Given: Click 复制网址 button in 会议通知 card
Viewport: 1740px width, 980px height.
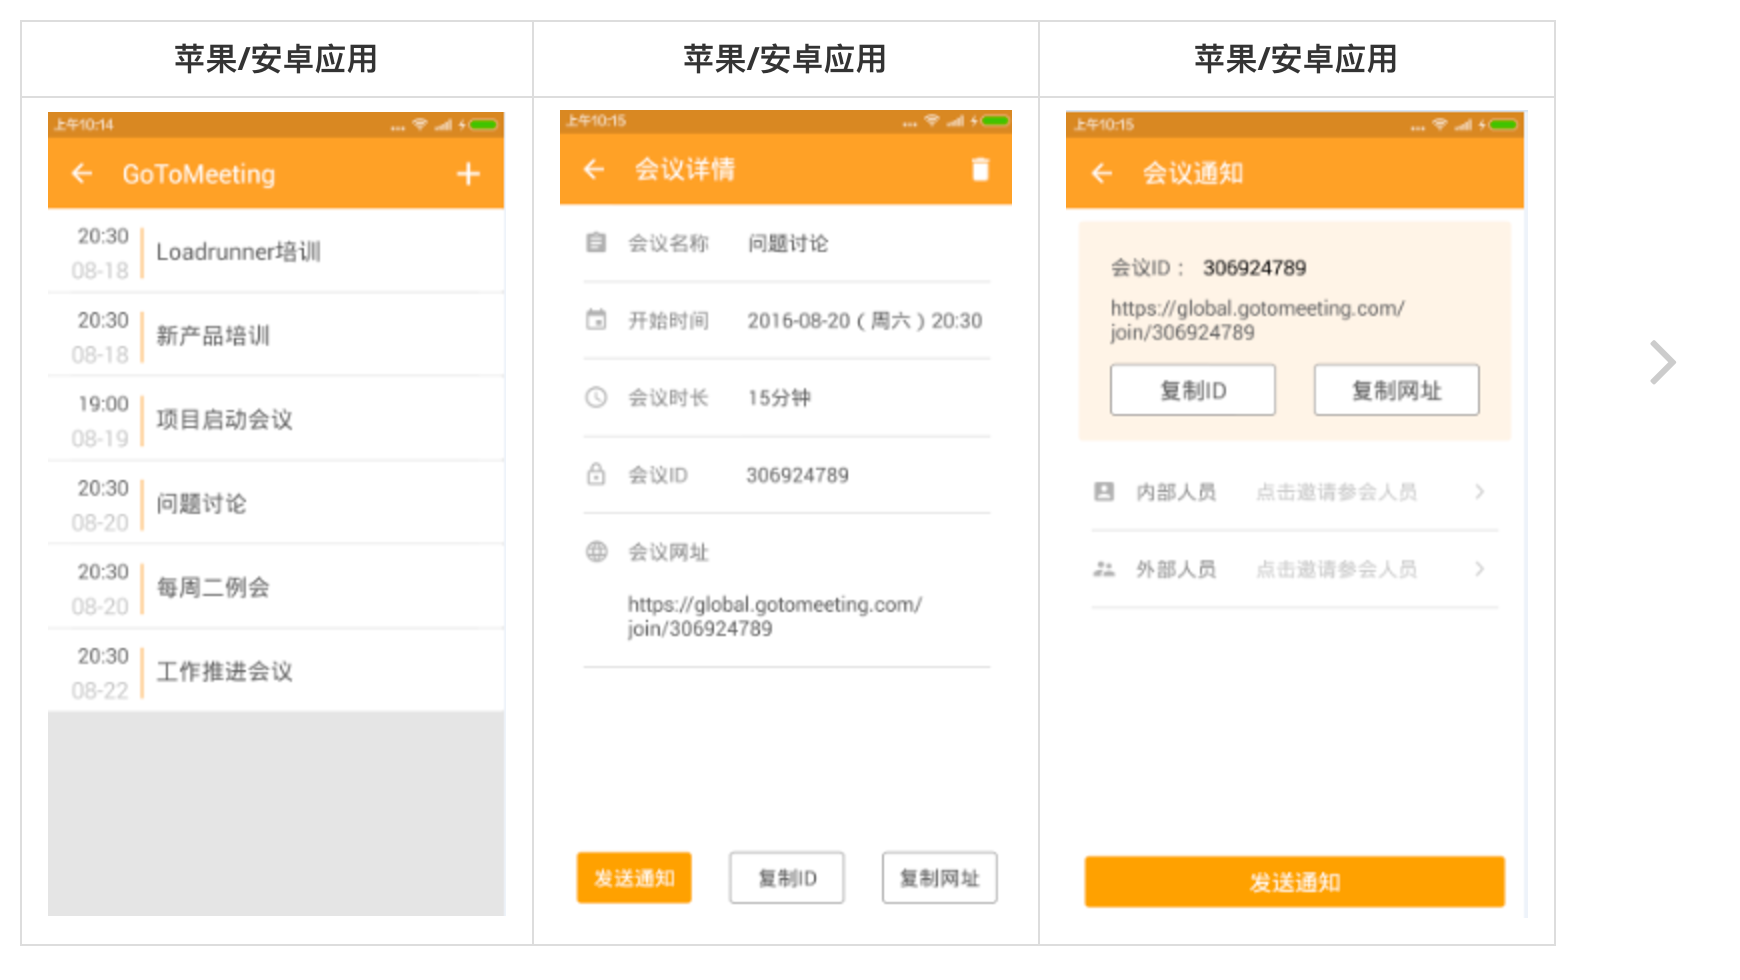Looking at the screenshot, I should tap(1397, 390).
